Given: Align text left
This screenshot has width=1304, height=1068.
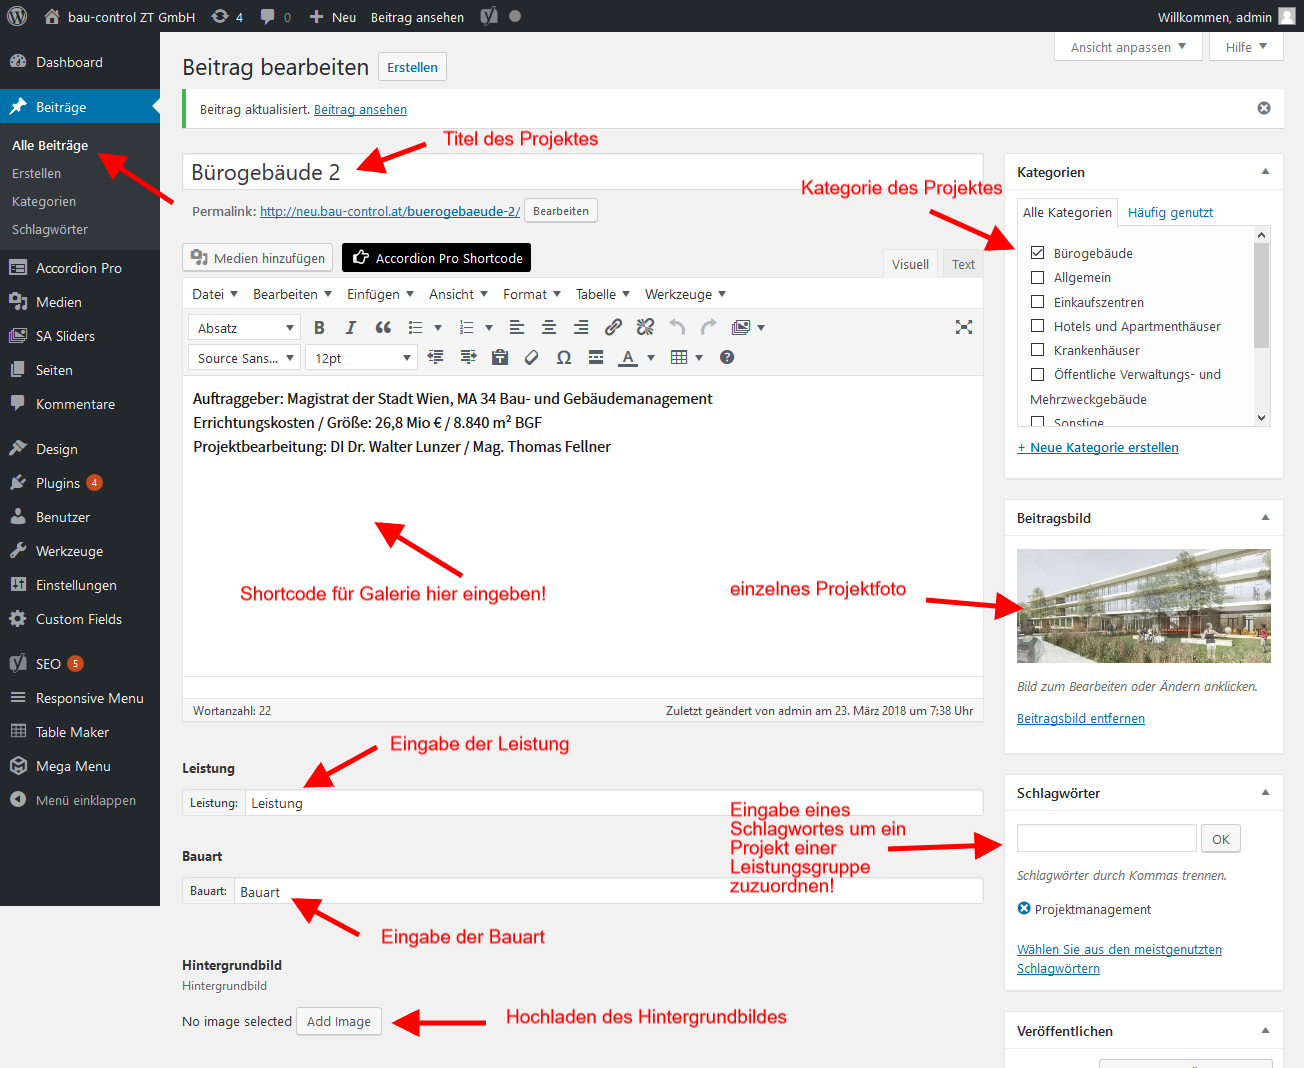Looking at the screenshot, I should click(x=517, y=327).
